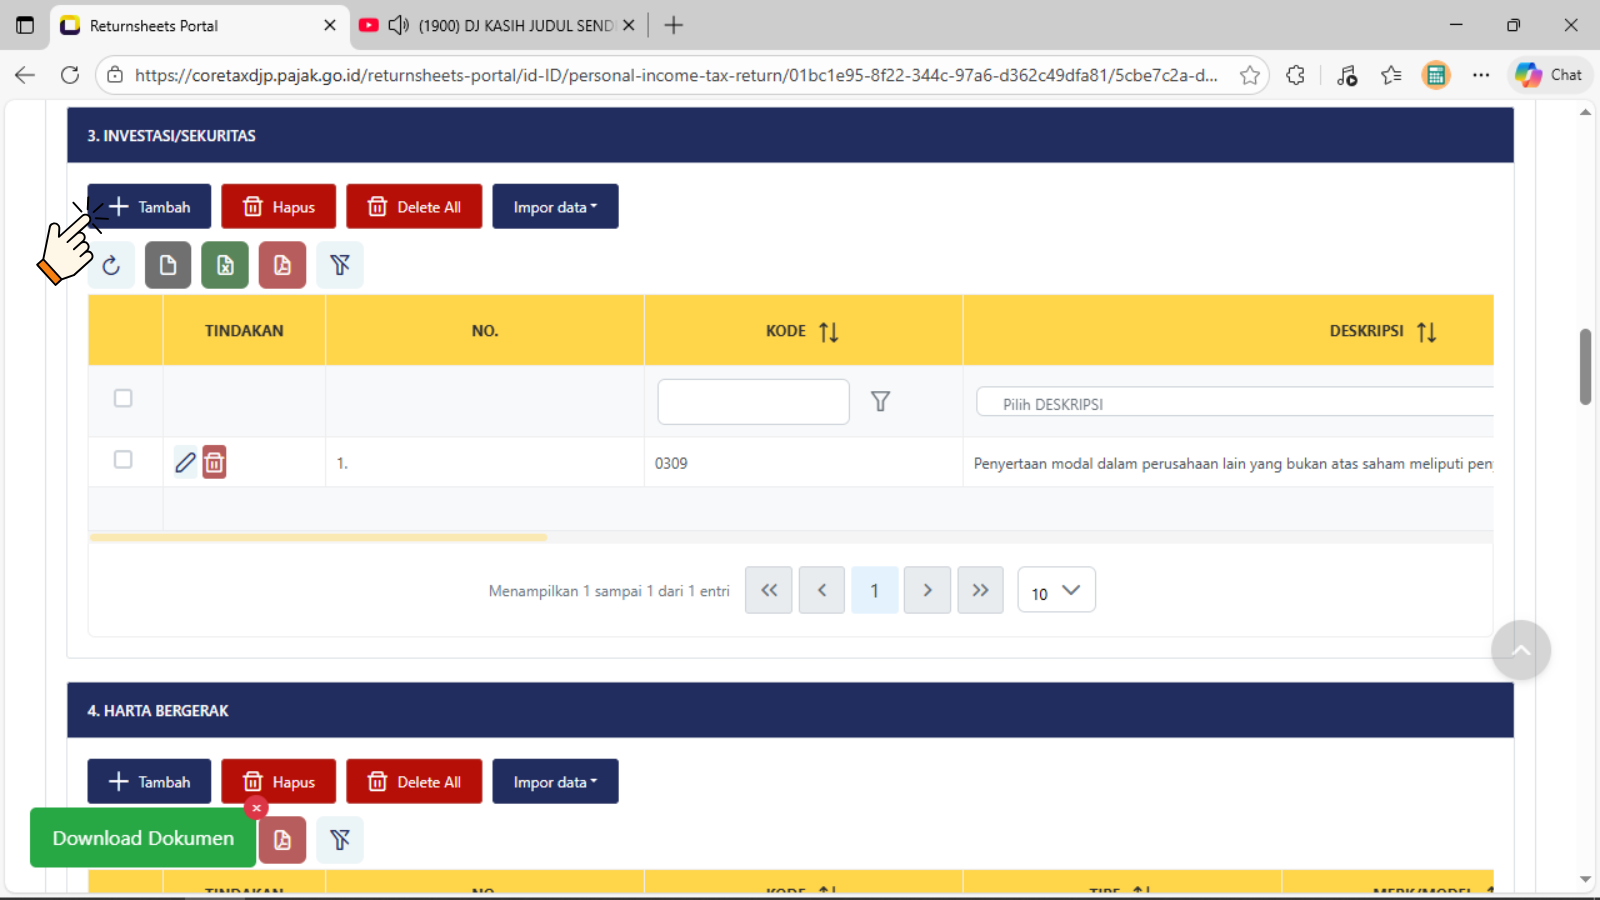Image resolution: width=1600 pixels, height=900 pixels.
Task: Expand the rows-per-page selector showing 10
Action: 1056,591
